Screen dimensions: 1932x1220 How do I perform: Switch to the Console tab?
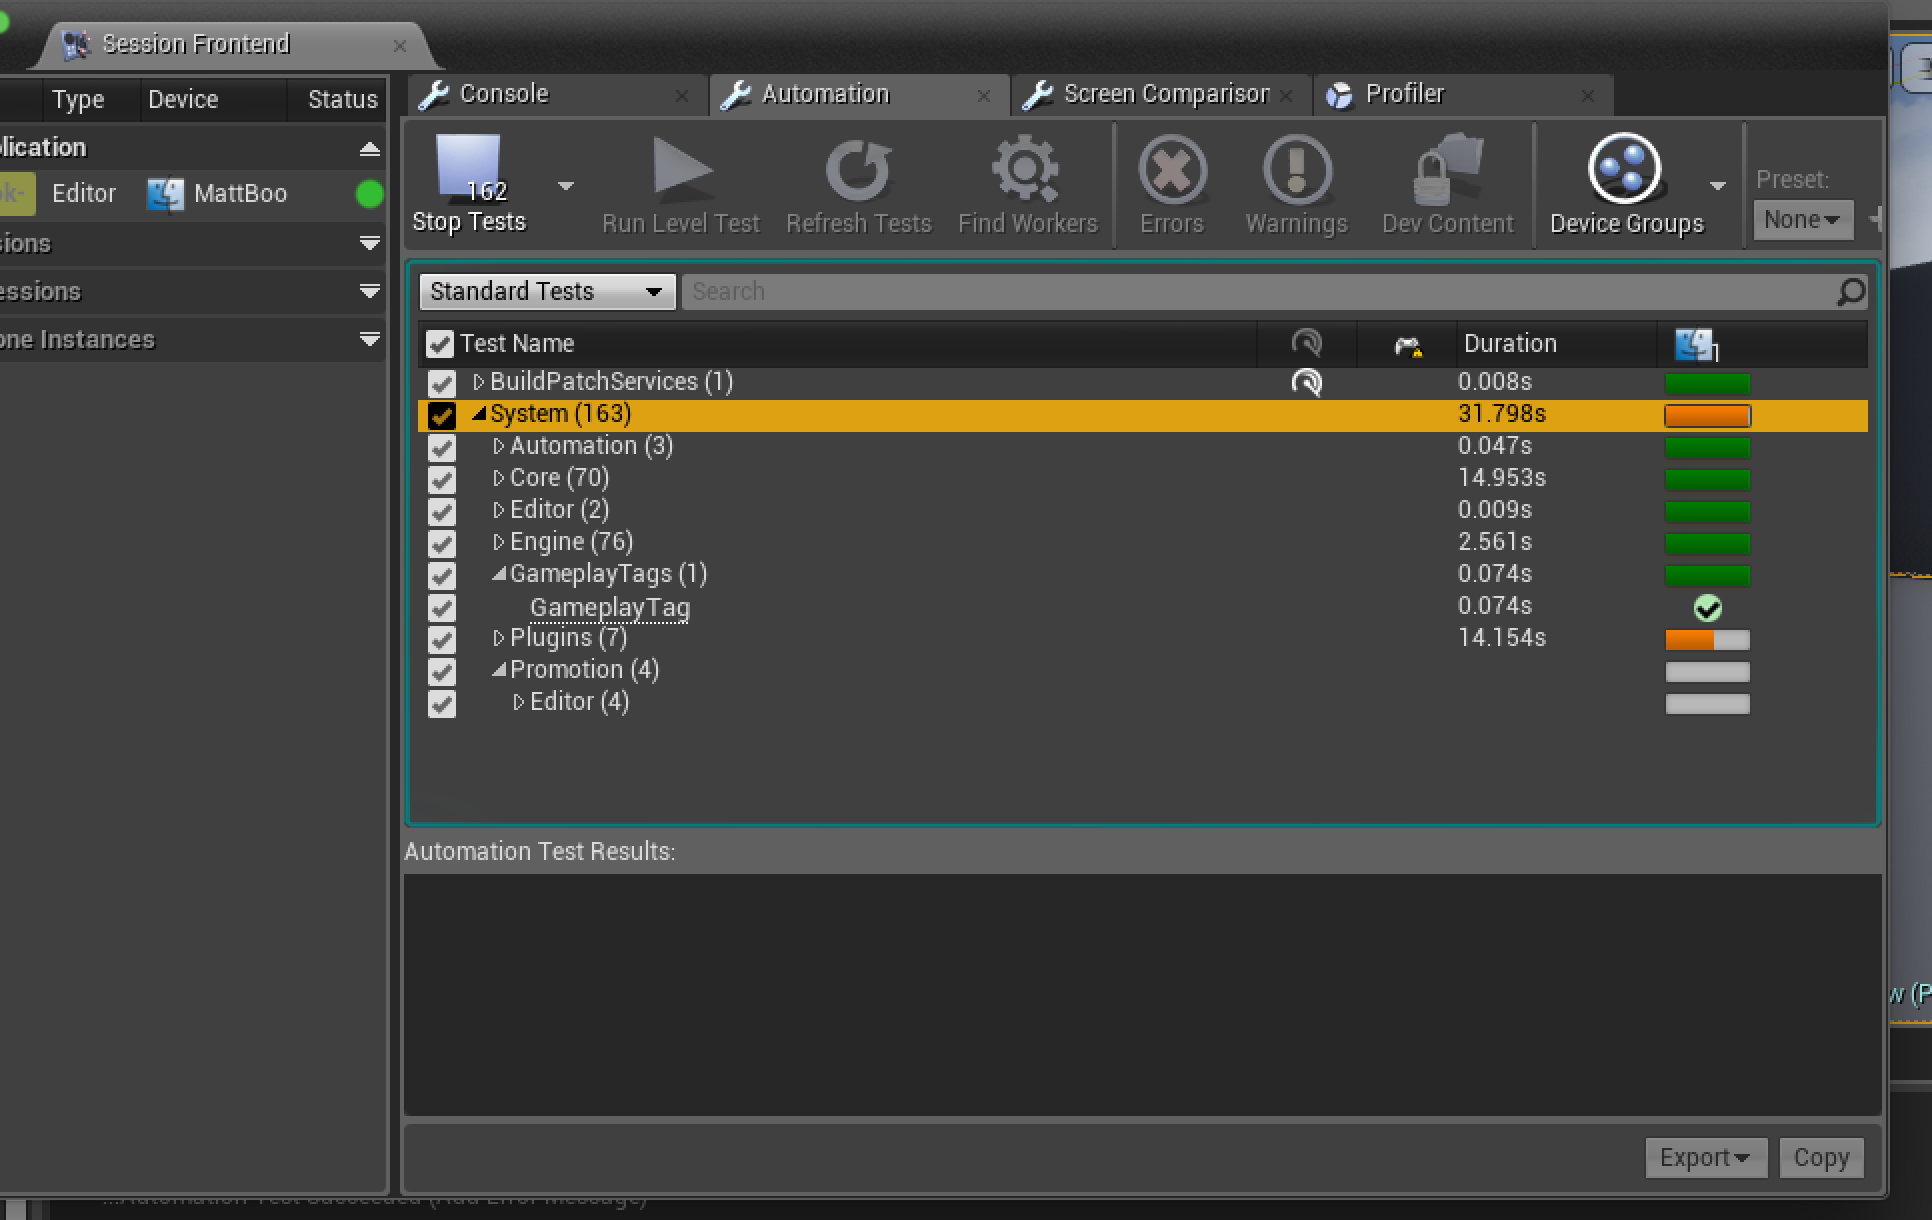coord(504,95)
